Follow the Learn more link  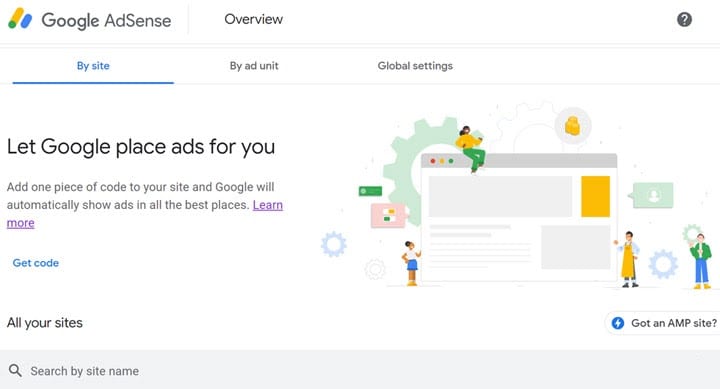[268, 205]
